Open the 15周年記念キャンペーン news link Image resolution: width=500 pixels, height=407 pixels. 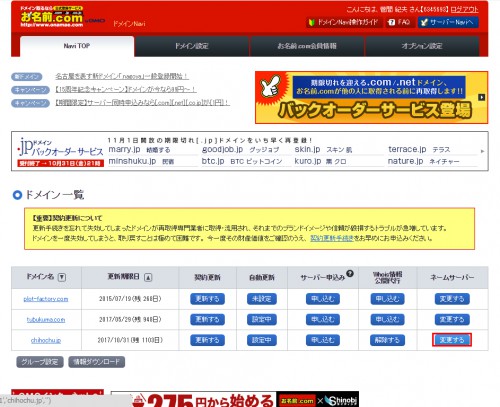126,90
